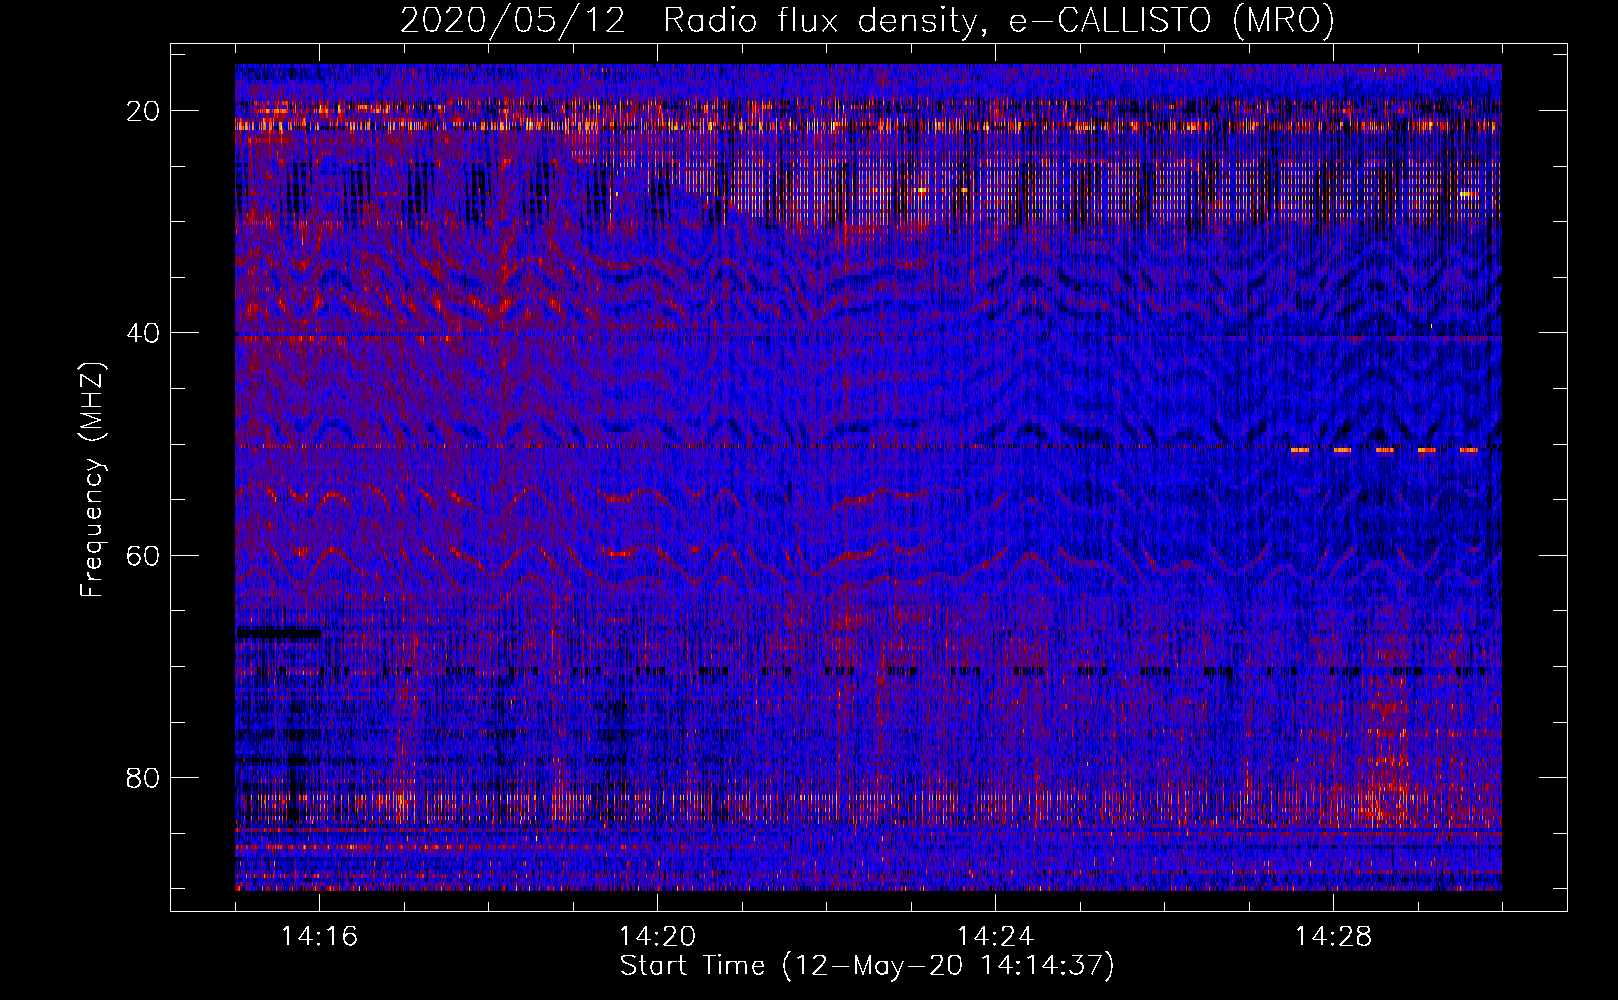Click the '14:24' time axis label

pos(995,937)
